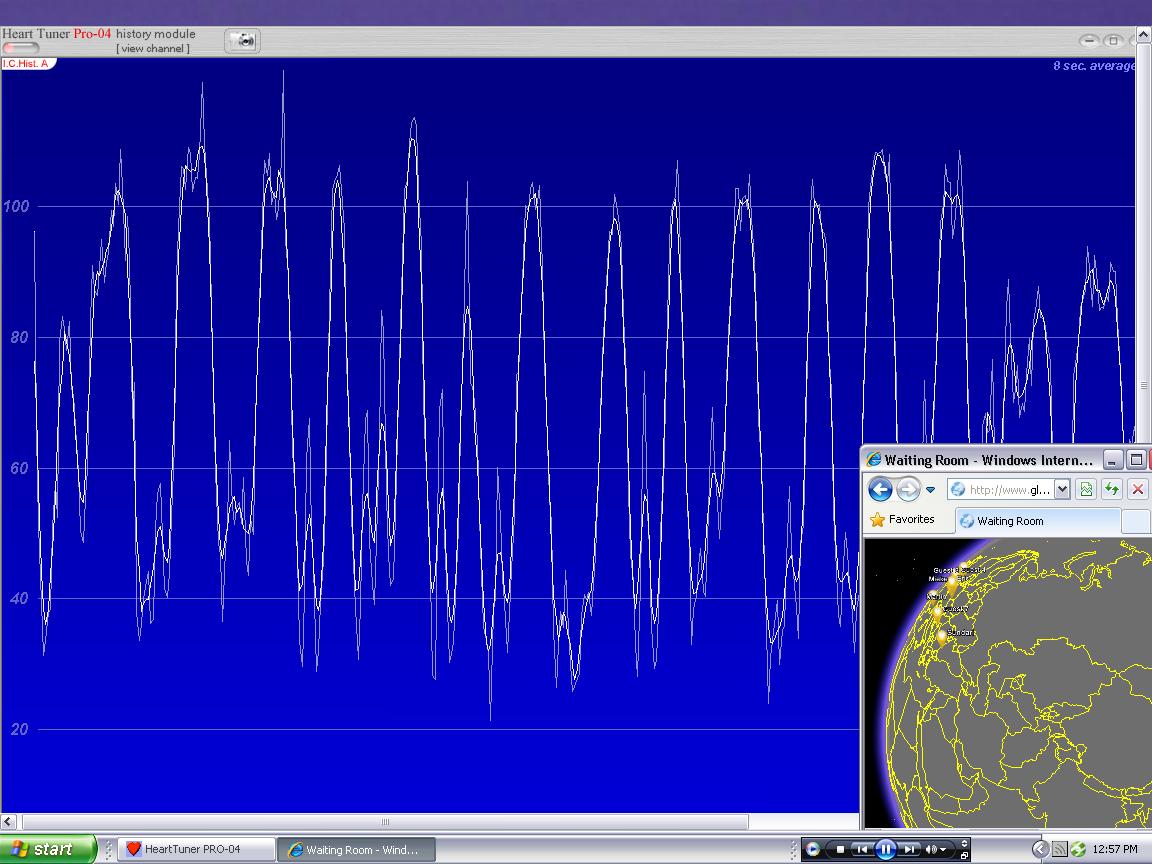Minimize the Waiting Room browser window
This screenshot has width=1152, height=864.
point(1112,460)
